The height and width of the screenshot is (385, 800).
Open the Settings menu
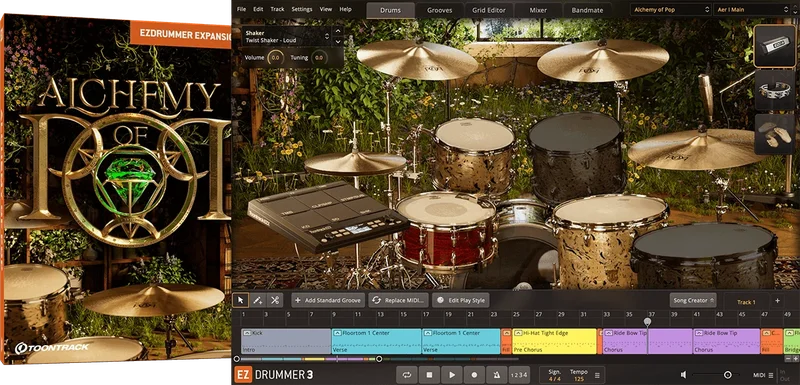coord(302,9)
